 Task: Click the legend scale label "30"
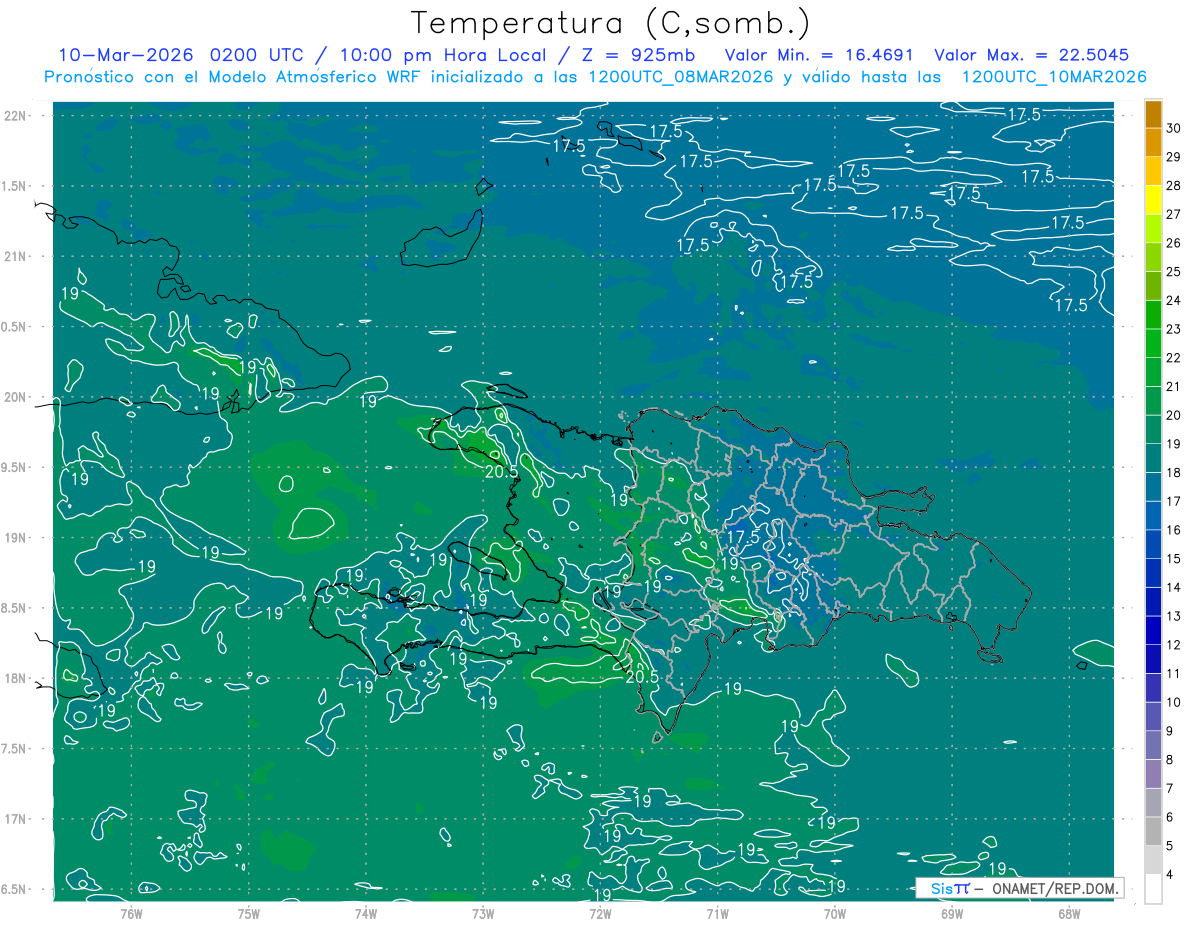click(x=1174, y=127)
